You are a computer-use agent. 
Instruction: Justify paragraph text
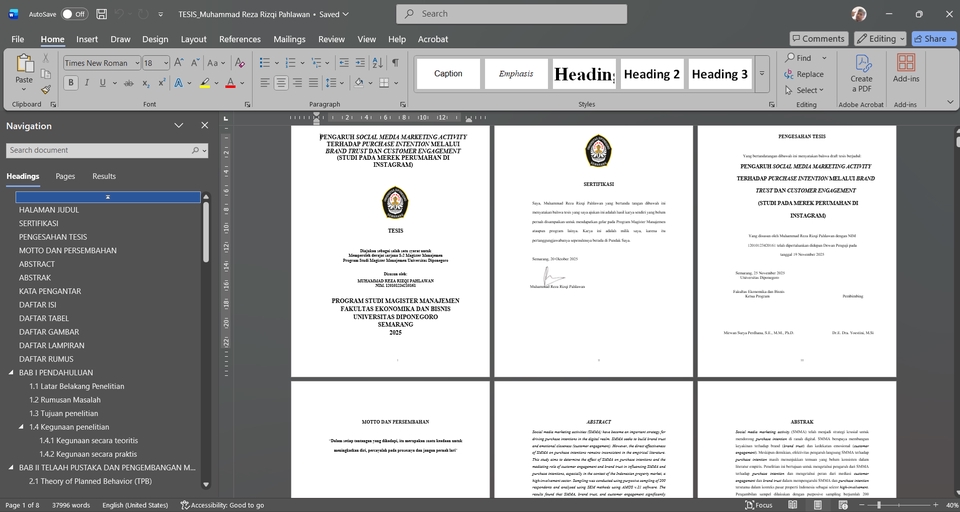(313, 83)
